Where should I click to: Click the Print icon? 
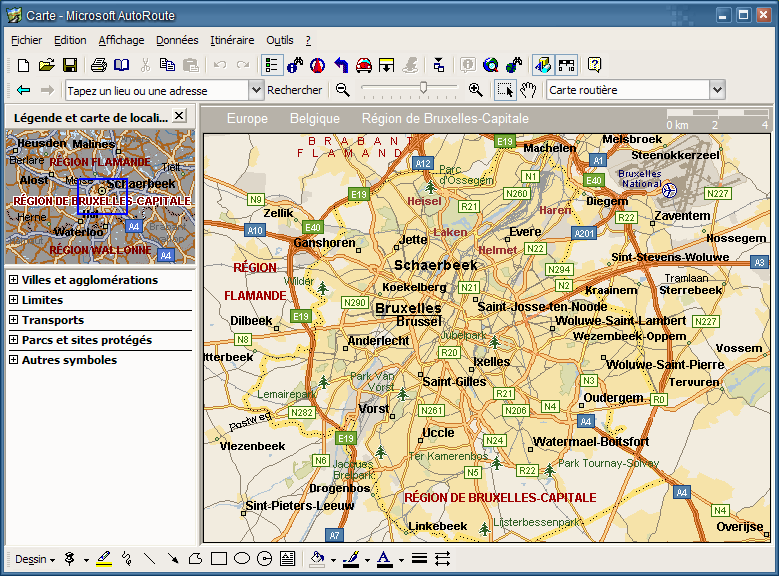pyautogui.click(x=98, y=65)
